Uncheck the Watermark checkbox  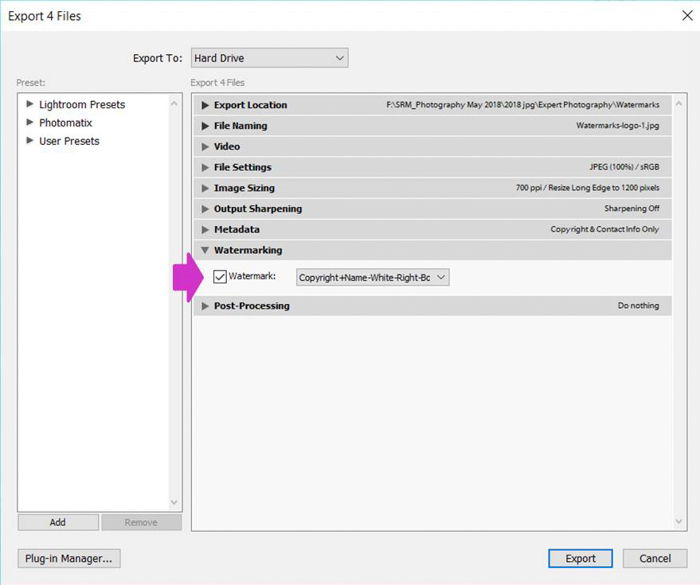coord(220,277)
